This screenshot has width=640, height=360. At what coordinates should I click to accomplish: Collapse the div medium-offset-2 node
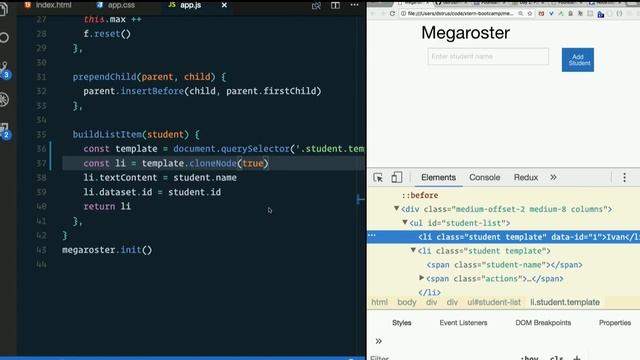(396, 209)
